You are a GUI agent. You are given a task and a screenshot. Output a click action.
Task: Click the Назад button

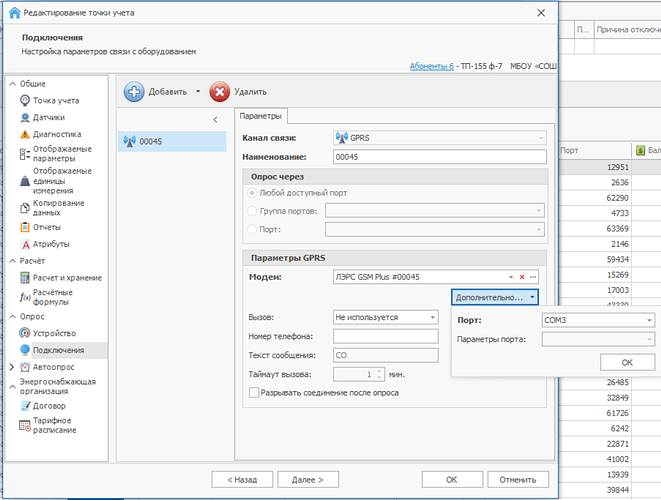coord(242,479)
